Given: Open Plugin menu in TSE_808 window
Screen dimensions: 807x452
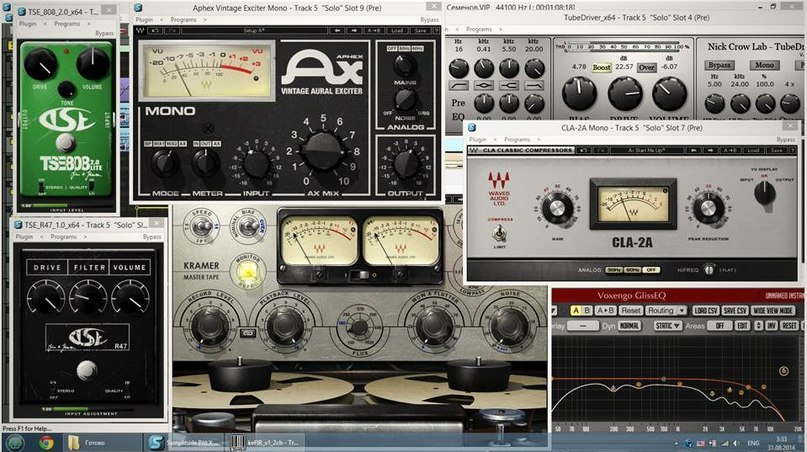Looking at the screenshot, I should coord(27,24).
